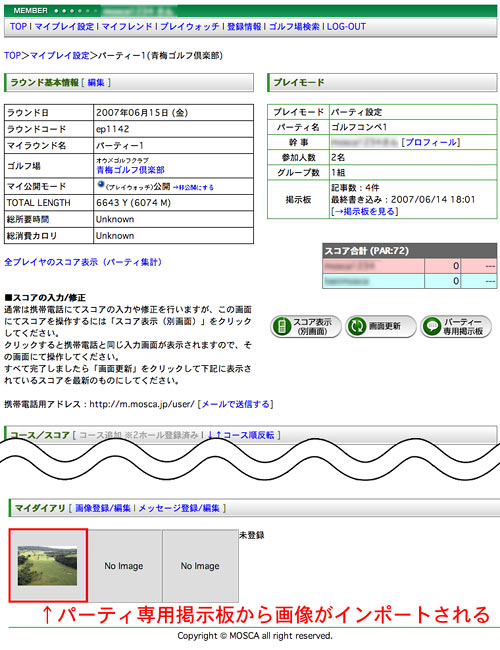Reverse course order with ↓↑コース順反転
This screenshot has width=500, height=650.
point(241,435)
